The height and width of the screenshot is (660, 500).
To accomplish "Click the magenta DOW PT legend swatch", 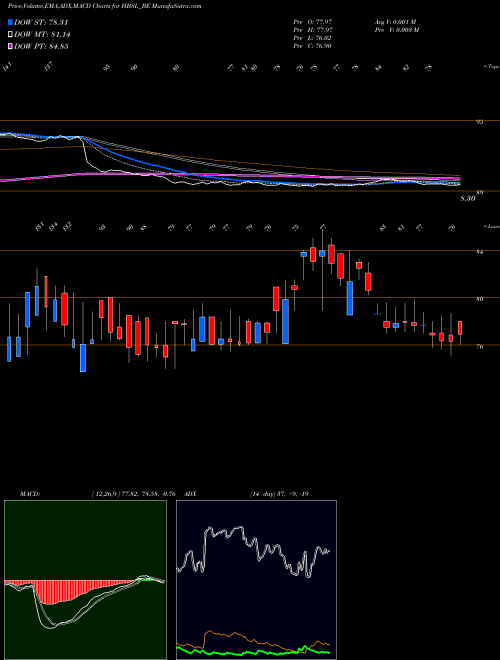I will coord(10,46).
